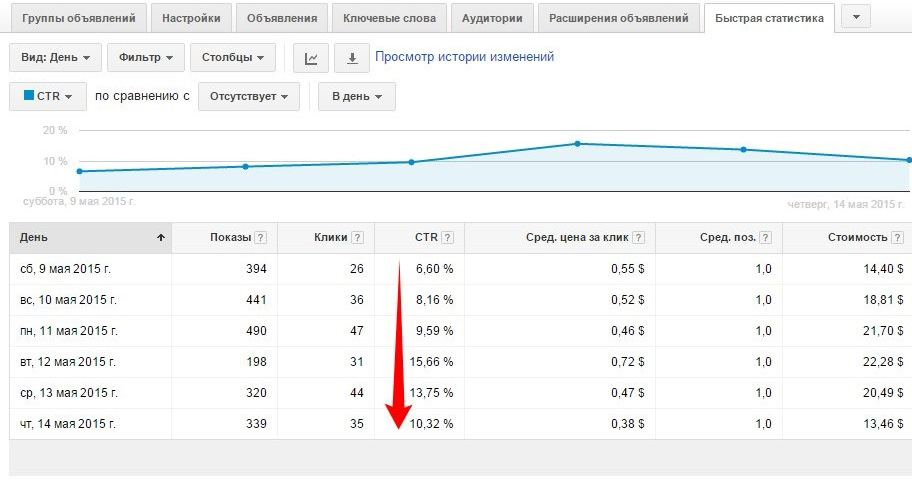912x484 pixels.
Task: Click the 22,28 $ cost cell
Action: (883, 362)
